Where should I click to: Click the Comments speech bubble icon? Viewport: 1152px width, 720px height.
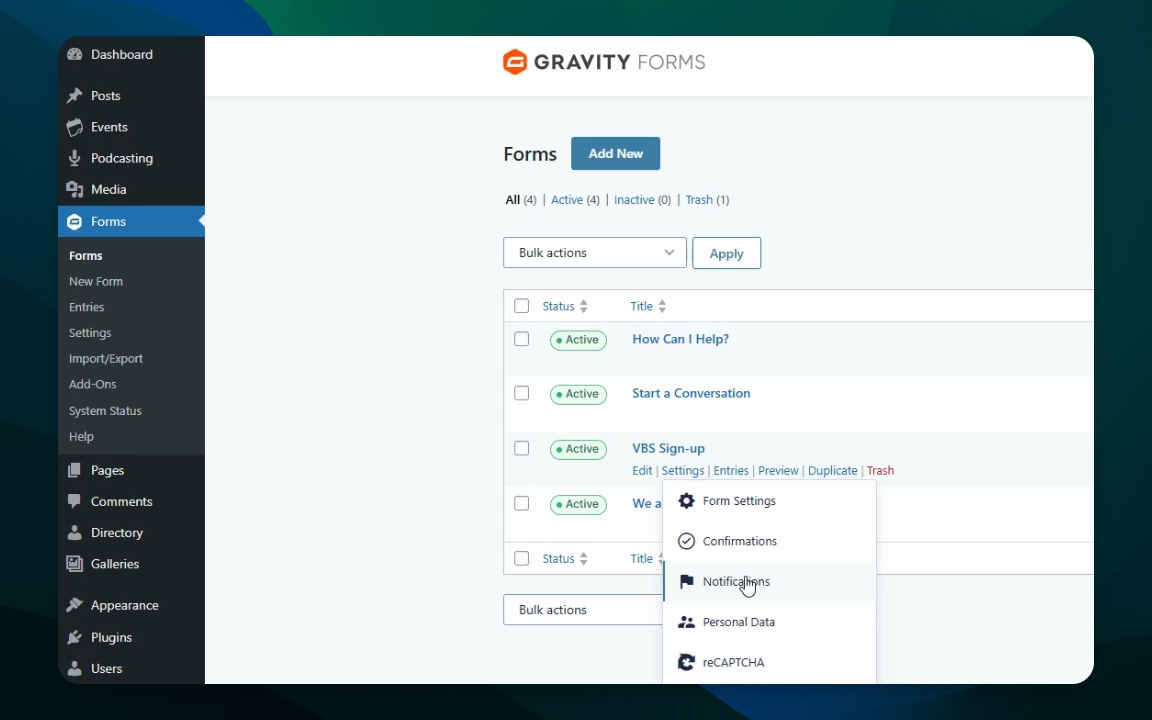point(74,501)
